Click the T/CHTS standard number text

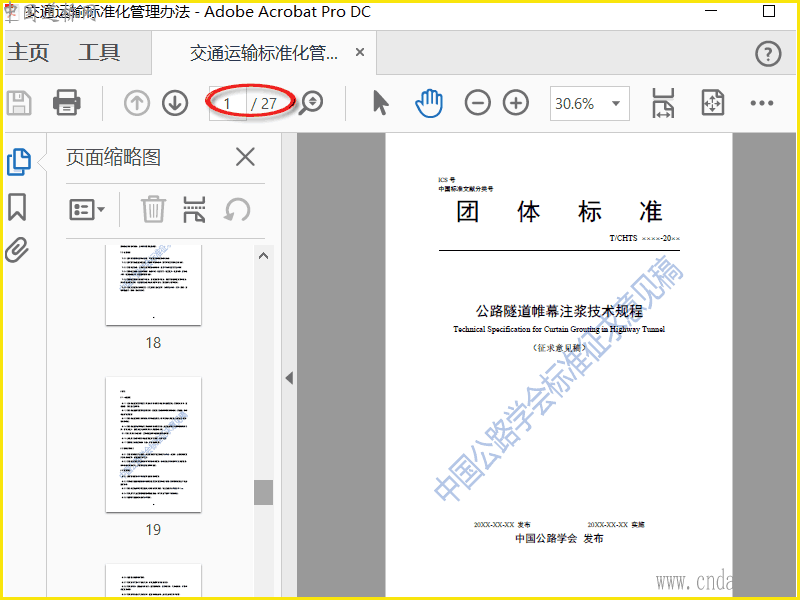click(x=644, y=238)
